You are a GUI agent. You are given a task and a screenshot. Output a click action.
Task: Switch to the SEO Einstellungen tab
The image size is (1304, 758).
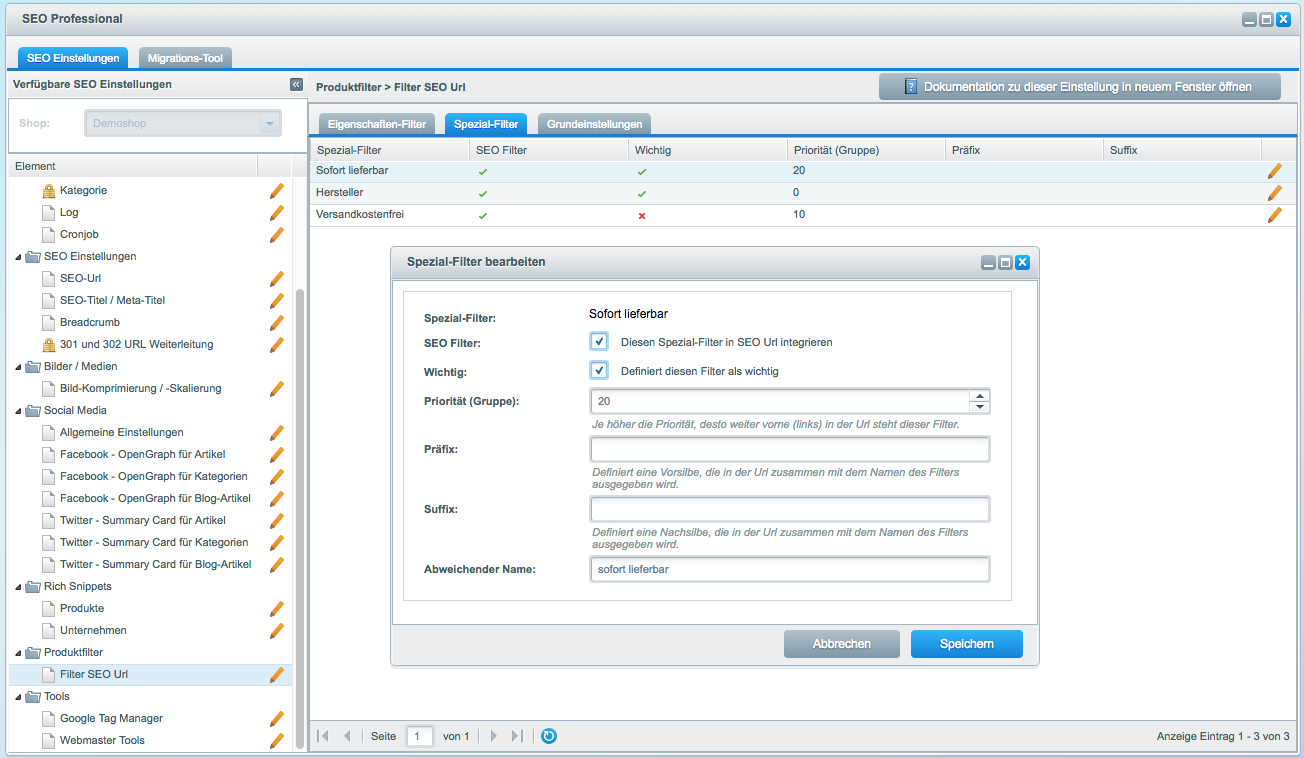tap(73, 58)
